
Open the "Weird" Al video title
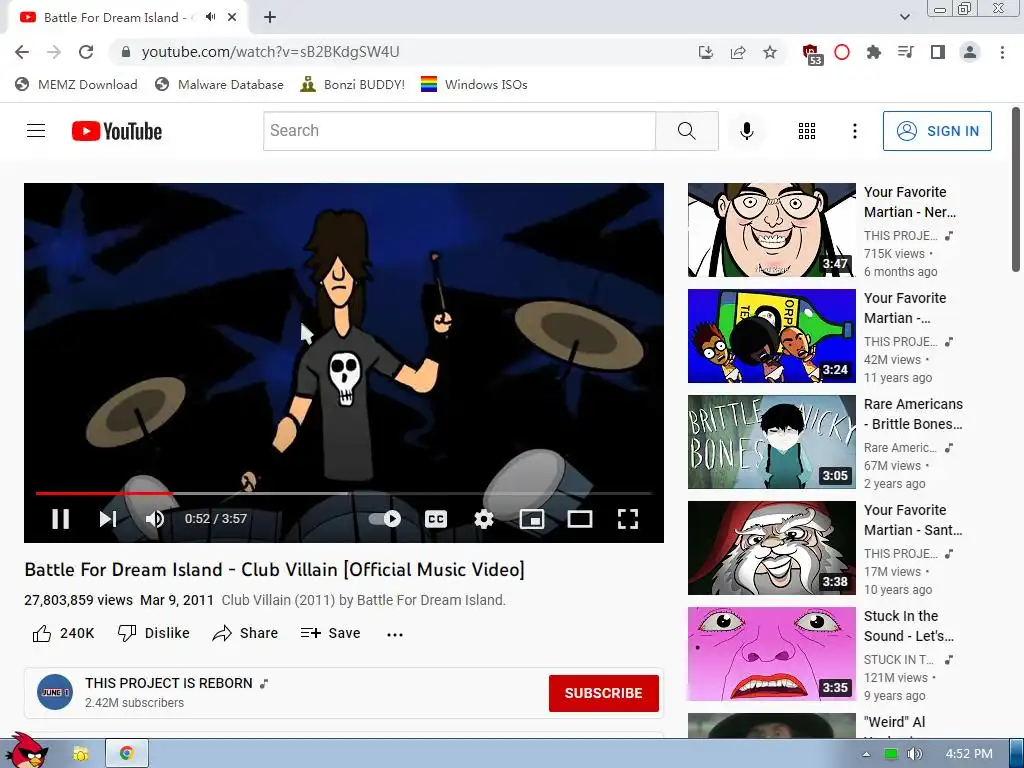pyautogui.click(x=895, y=722)
